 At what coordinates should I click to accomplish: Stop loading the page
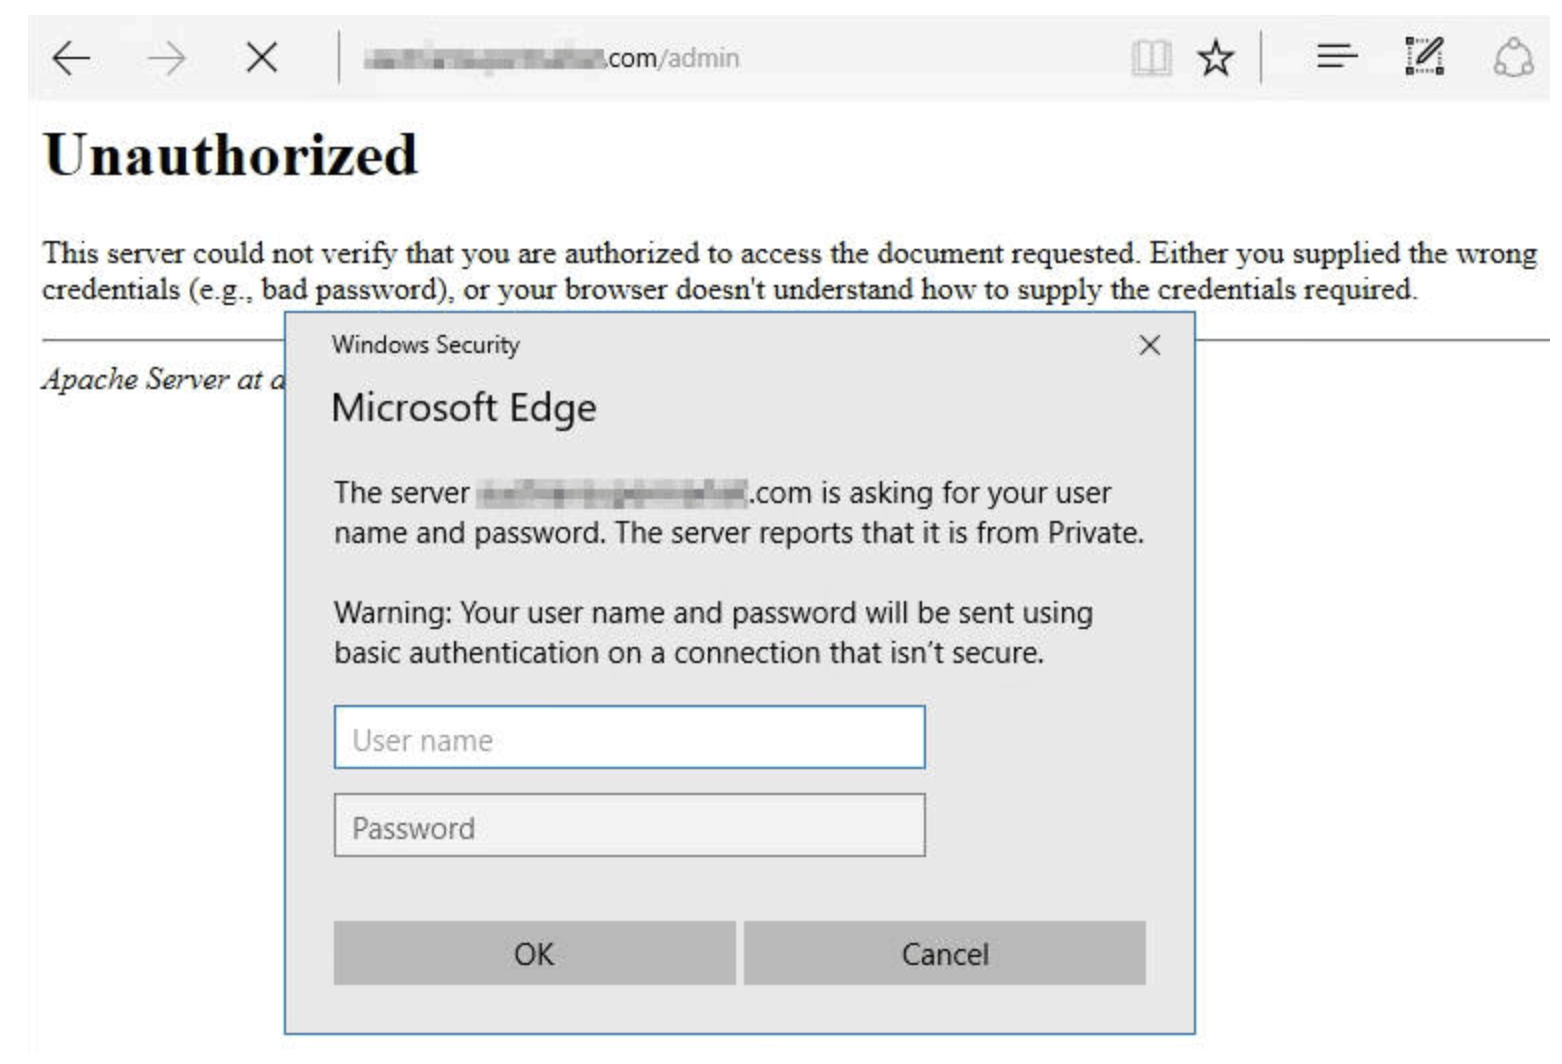(261, 58)
